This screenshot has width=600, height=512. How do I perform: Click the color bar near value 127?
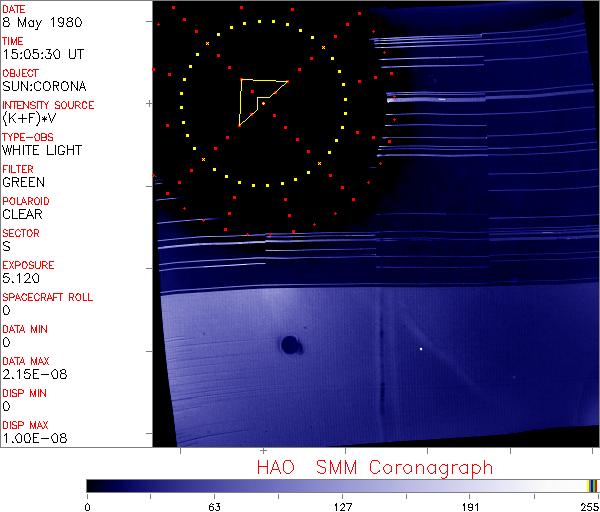(342, 485)
